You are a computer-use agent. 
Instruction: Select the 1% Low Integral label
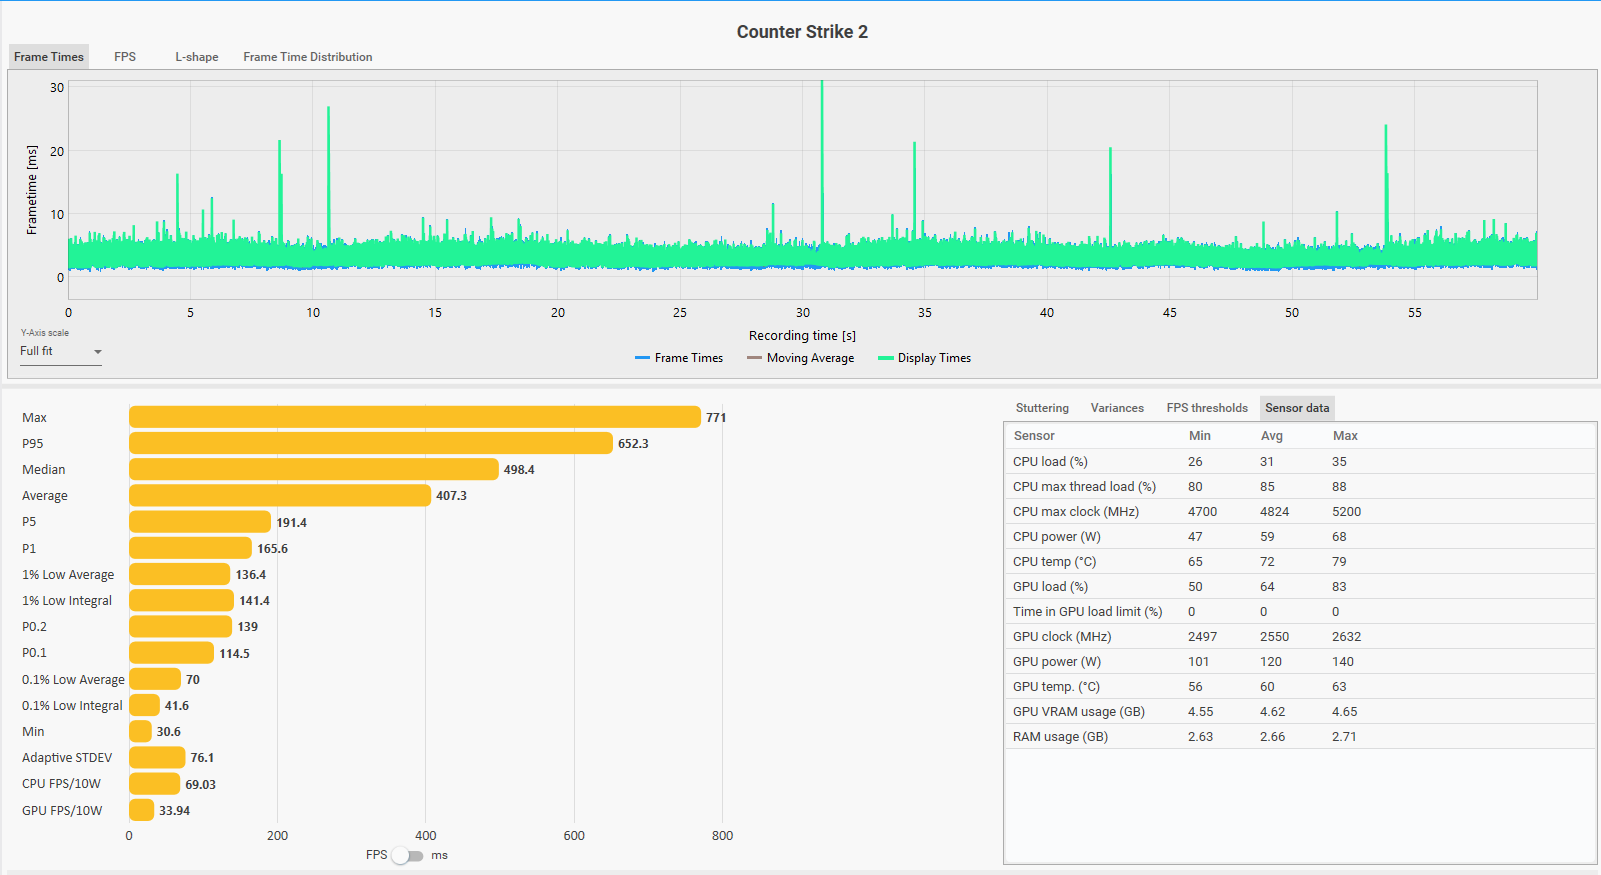67,601
